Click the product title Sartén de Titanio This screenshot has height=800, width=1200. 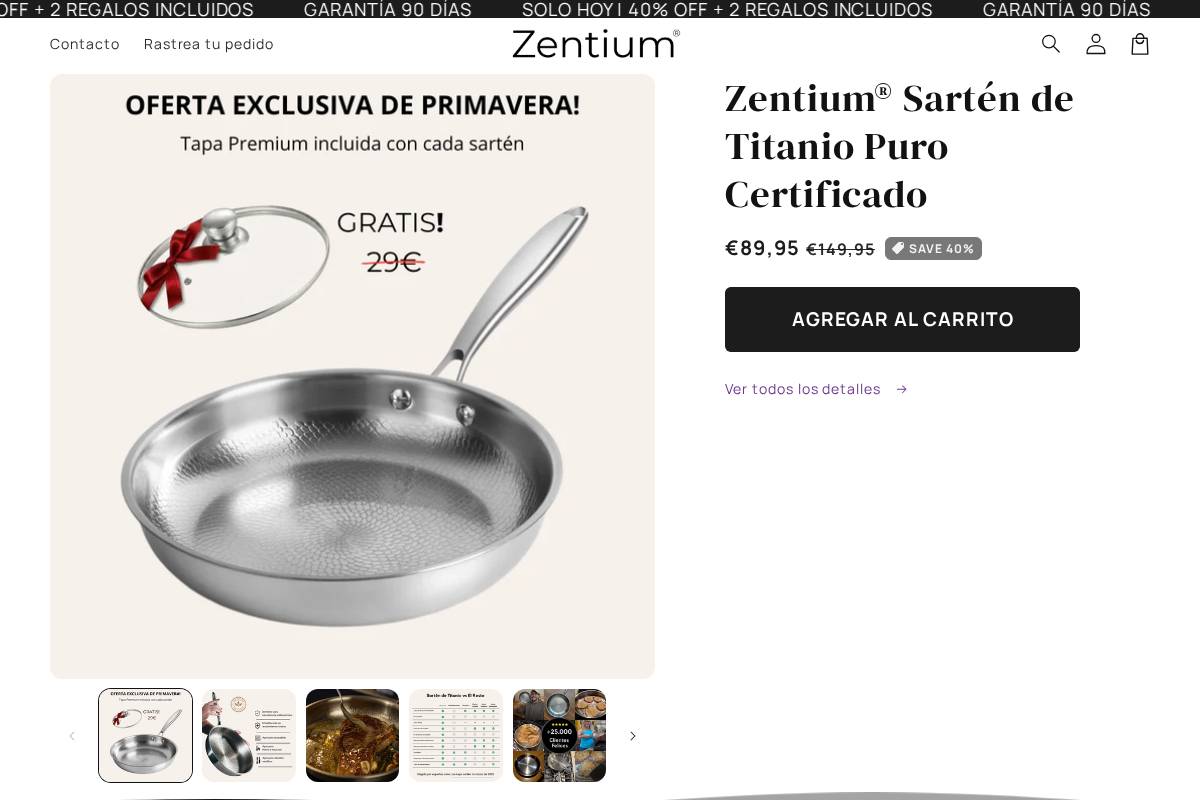[x=899, y=146]
